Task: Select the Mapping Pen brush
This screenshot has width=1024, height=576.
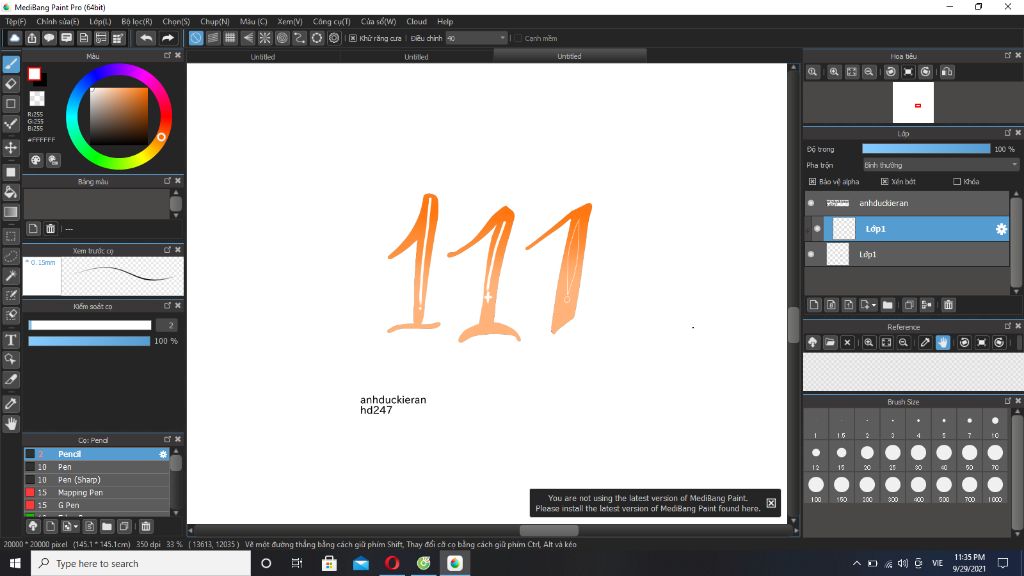Action: click(x=97, y=492)
